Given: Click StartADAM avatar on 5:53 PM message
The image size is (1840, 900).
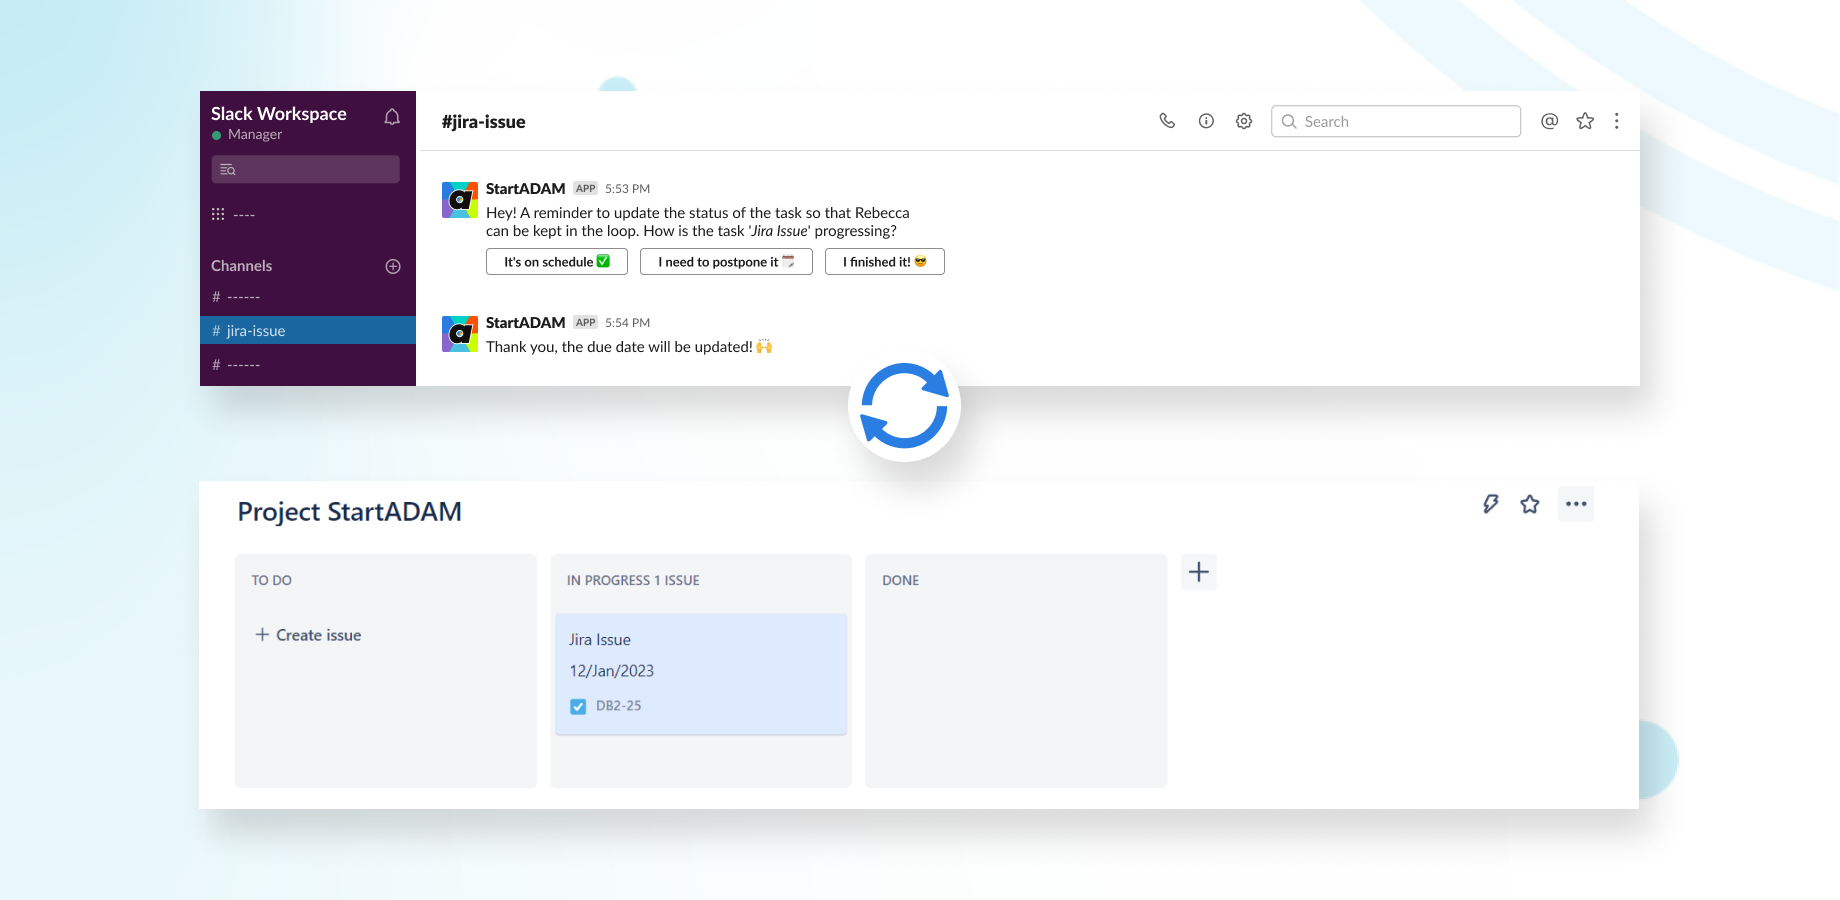Looking at the screenshot, I should [x=460, y=200].
